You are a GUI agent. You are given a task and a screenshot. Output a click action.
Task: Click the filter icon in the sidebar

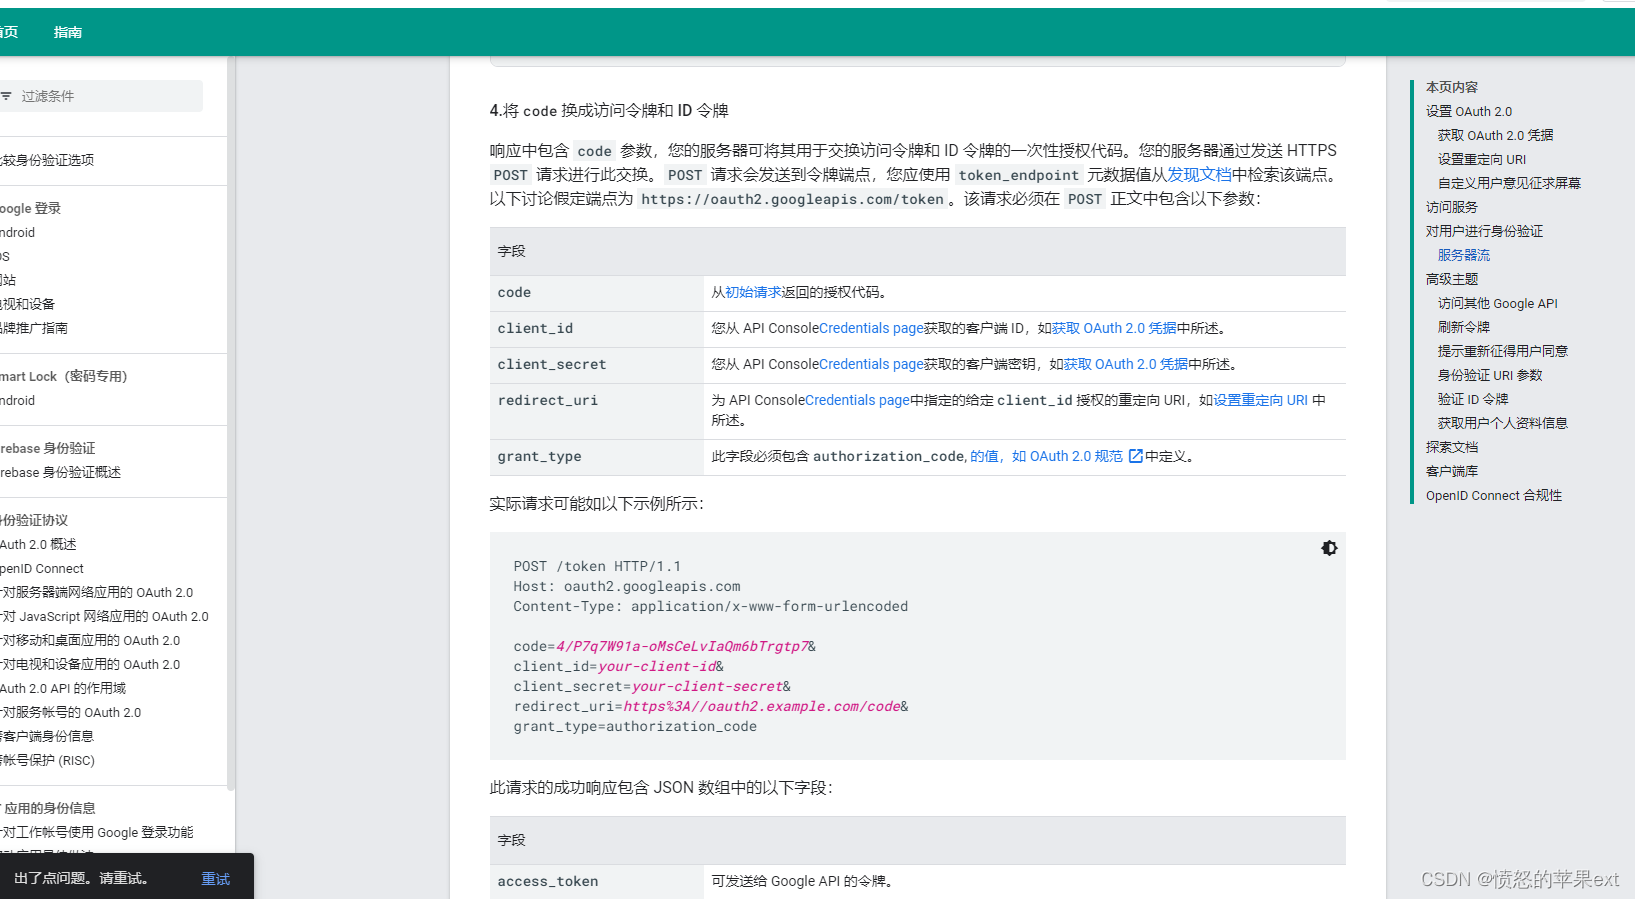click(x=6, y=96)
